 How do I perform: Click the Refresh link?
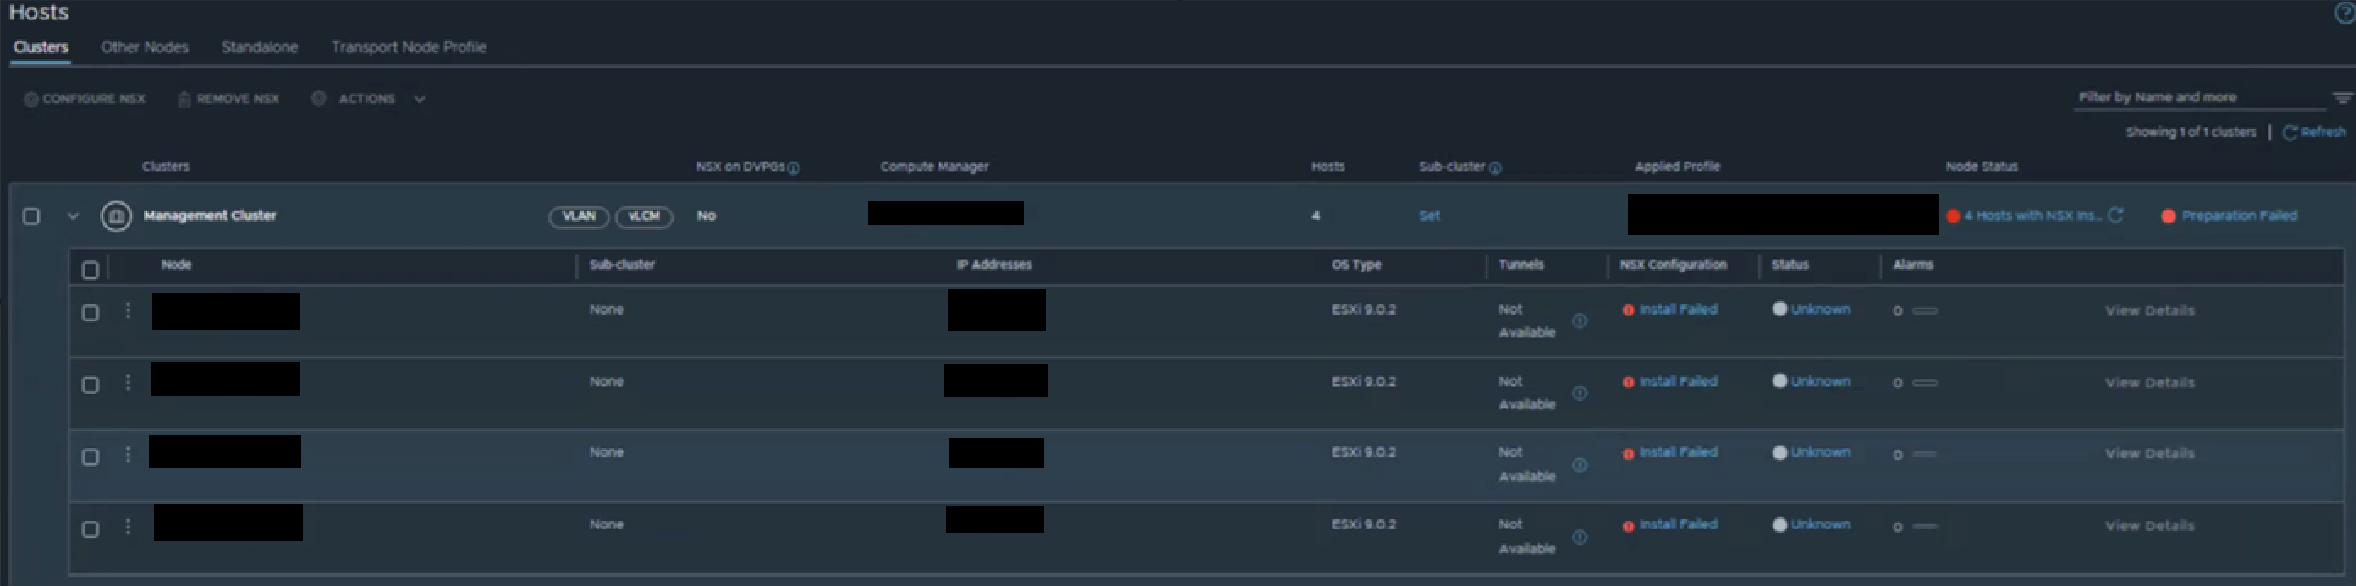(2315, 132)
